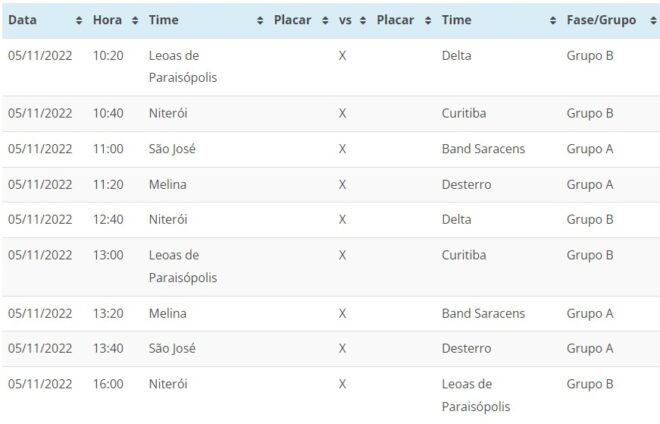This screenshot has height=424, width=660.
Task: Click sort arrows of the second Time column
Action: (x=553, y=21)
